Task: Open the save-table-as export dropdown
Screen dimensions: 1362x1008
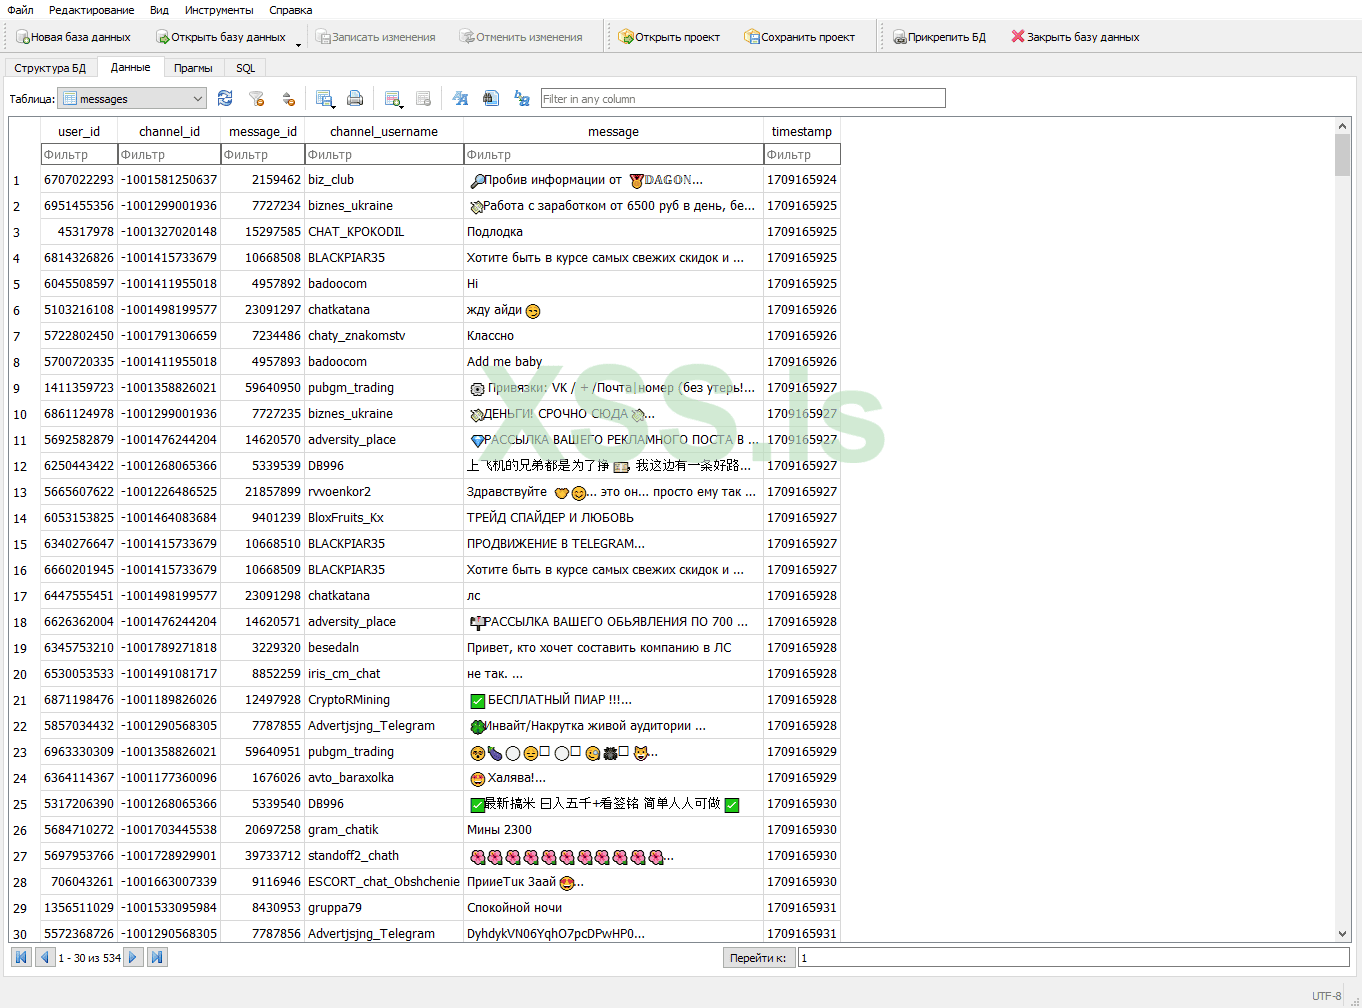Action: click(325, 98)
